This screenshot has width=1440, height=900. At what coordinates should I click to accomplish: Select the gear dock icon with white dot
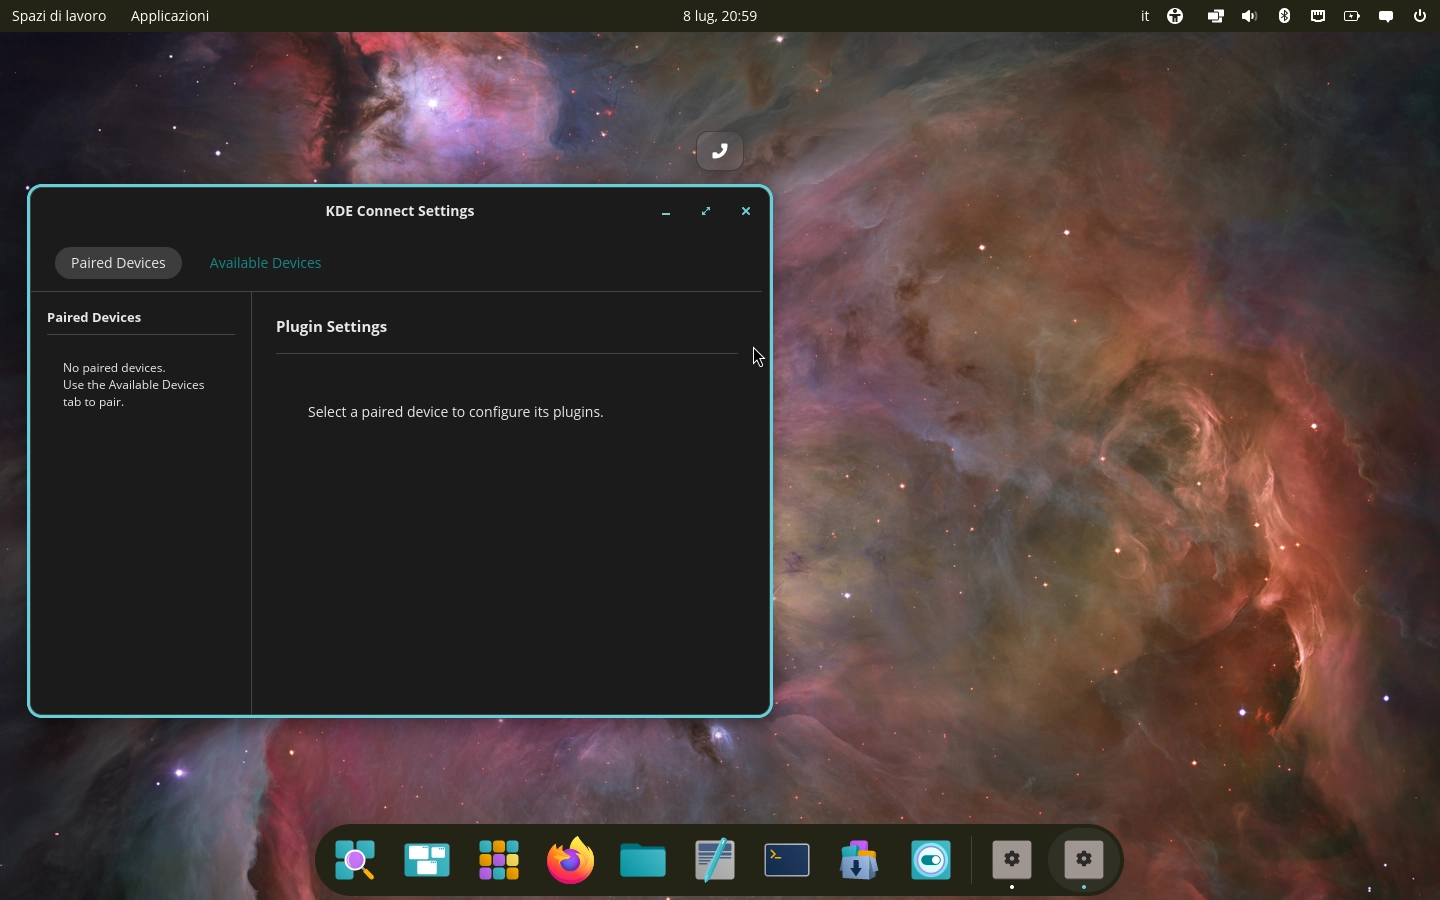tap(1012, 860)
